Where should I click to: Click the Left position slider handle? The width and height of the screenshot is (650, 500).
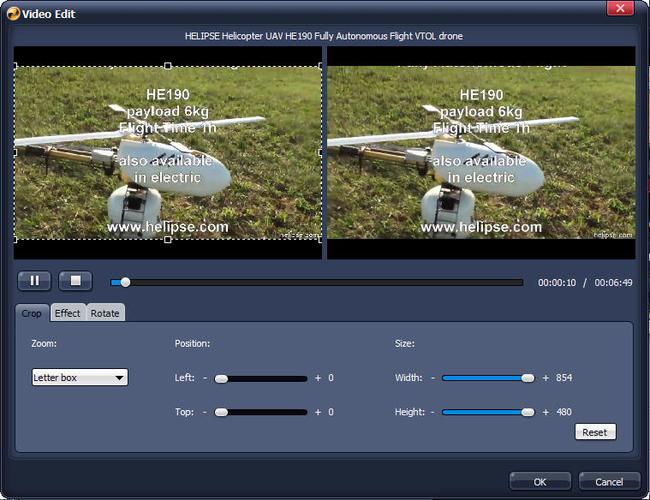coord(221,379)
